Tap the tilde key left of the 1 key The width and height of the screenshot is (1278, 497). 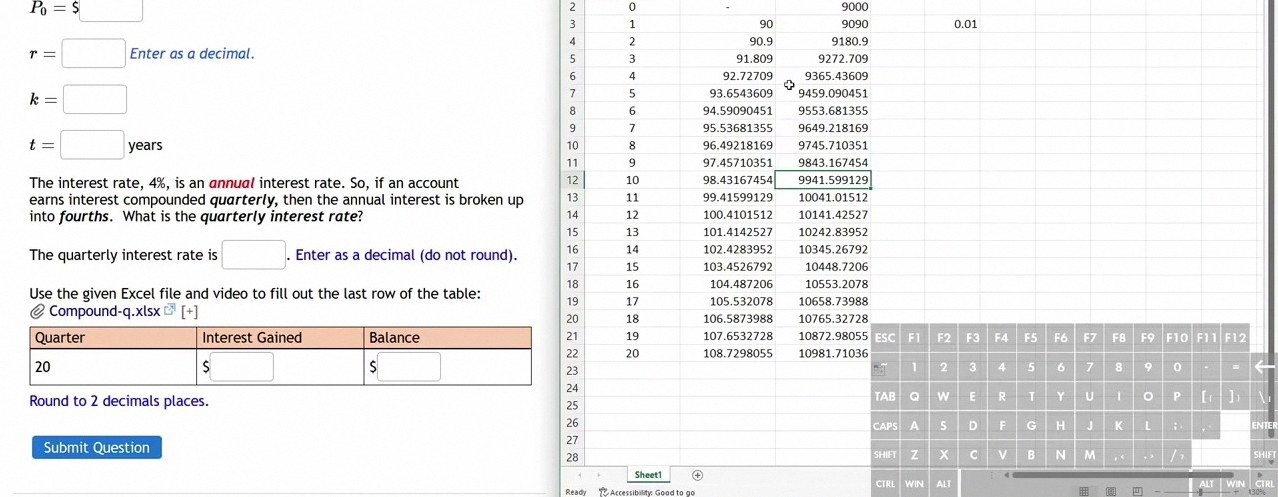(x=884, y=367)
